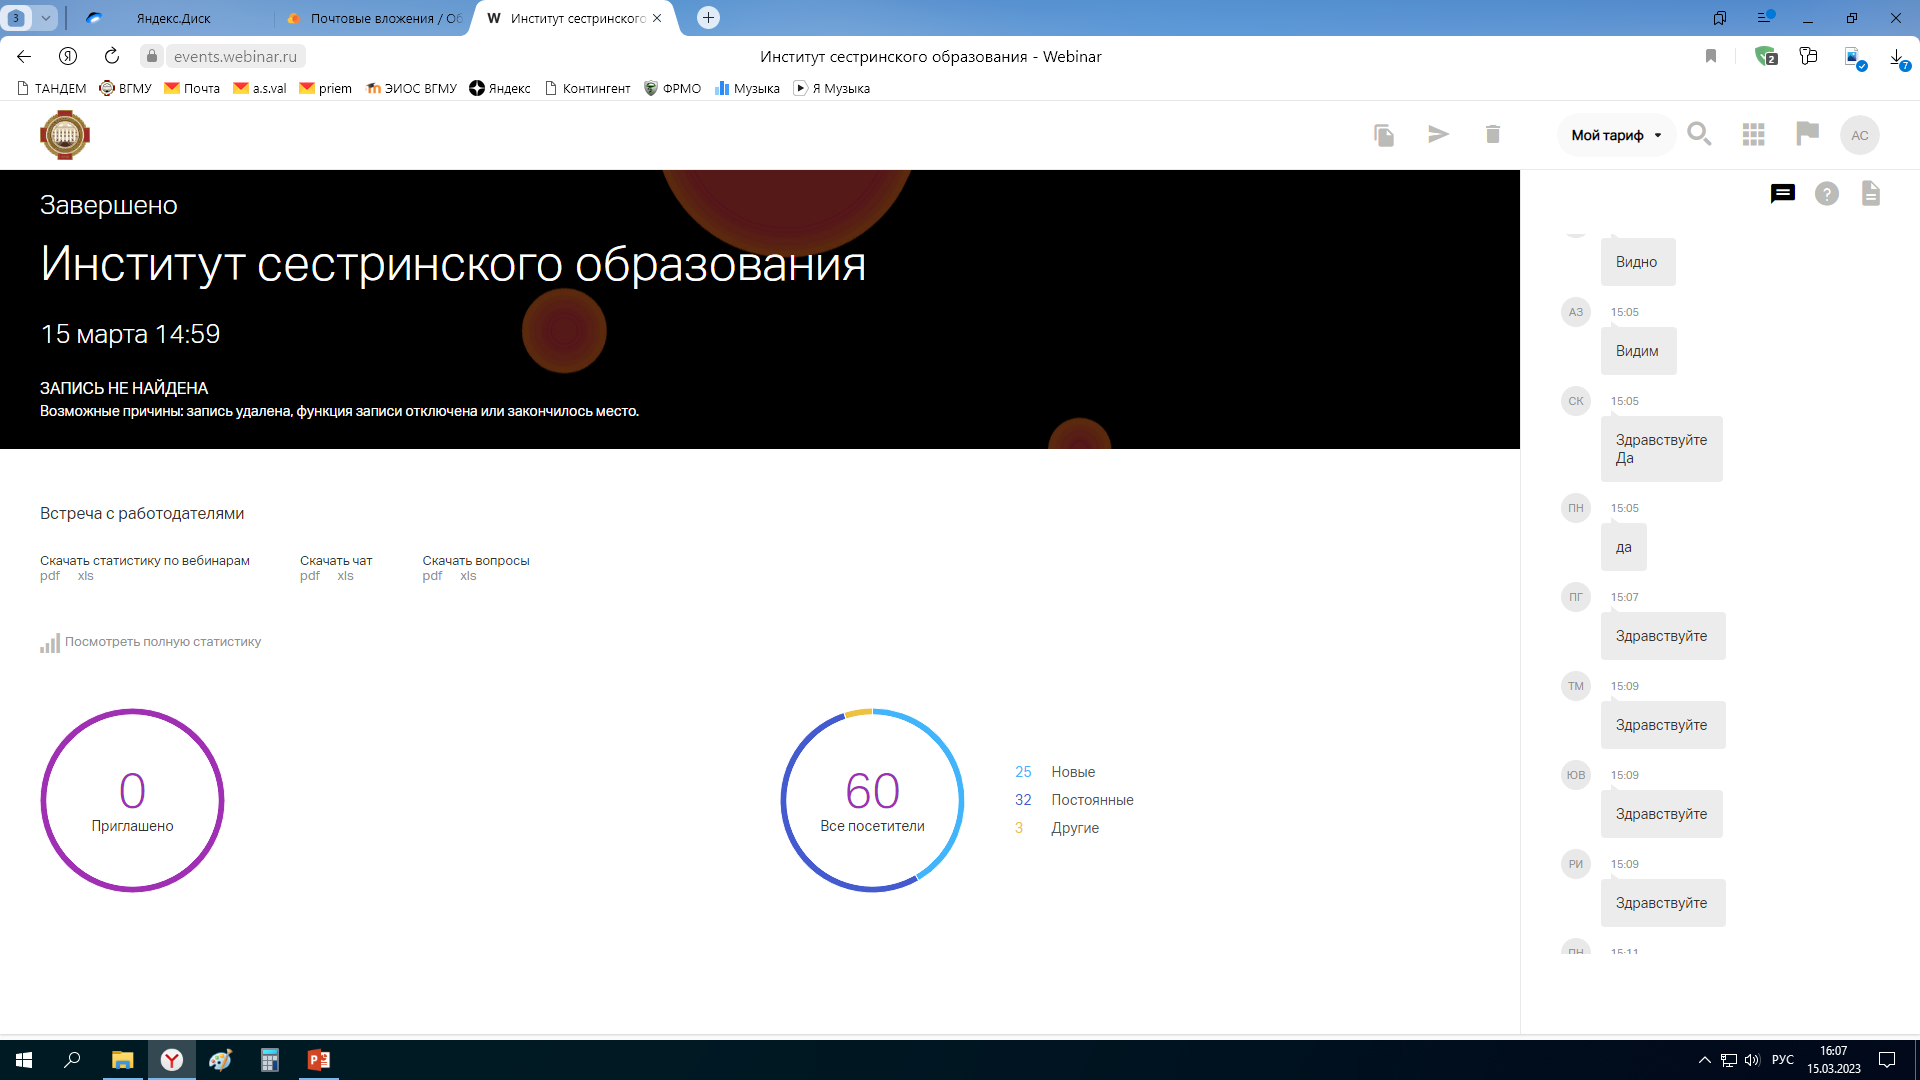Download questions as pdf
The image size is (1920, 1080).
coord(432,576)
